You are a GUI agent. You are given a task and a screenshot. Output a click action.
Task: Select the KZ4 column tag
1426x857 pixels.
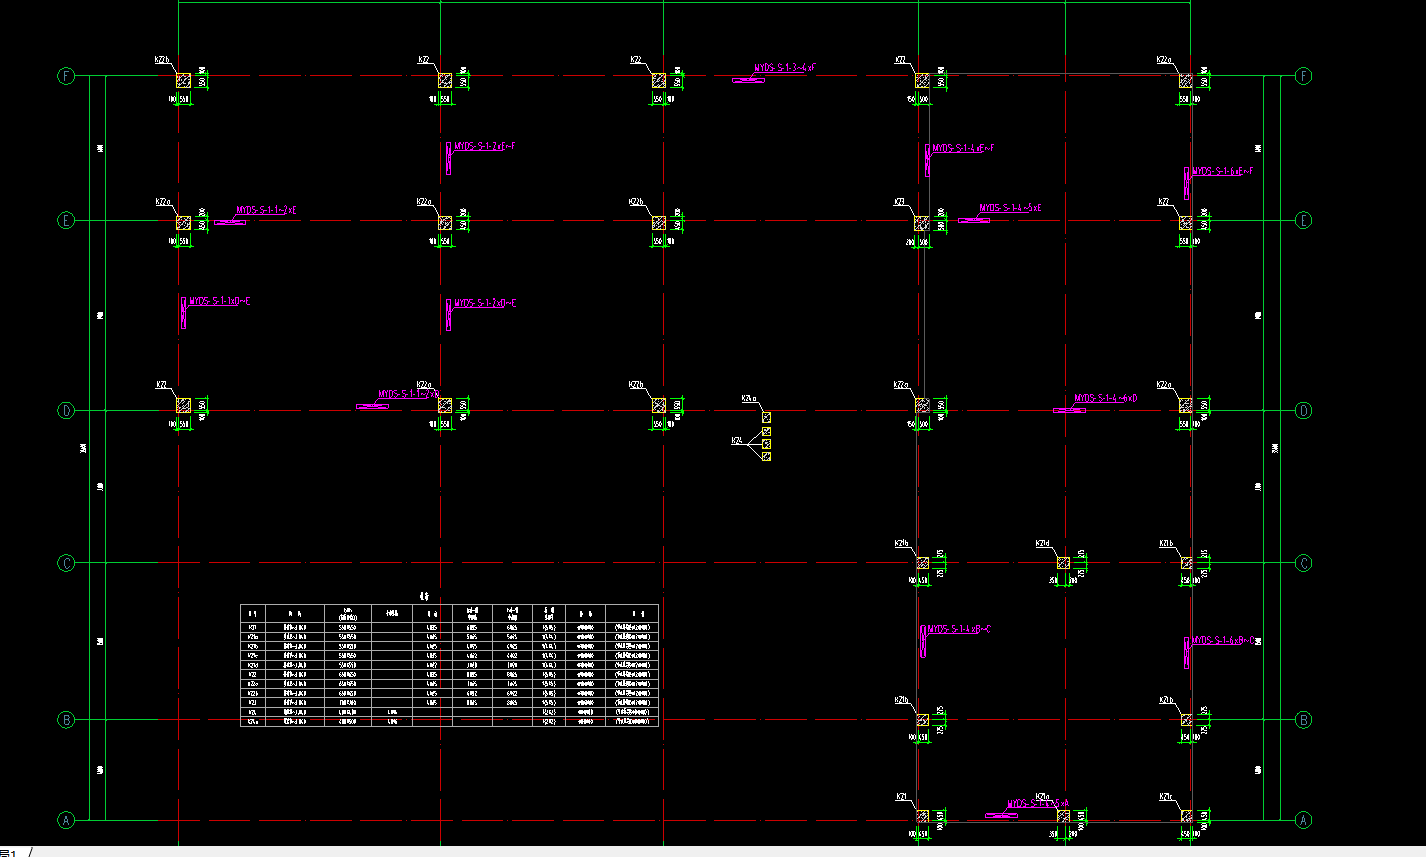tap(737, 440)
